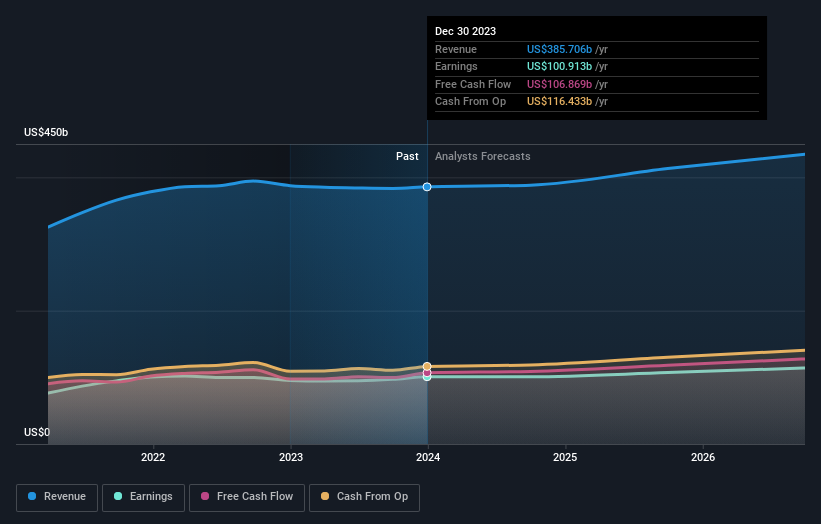Click the 2024 x-axis label
This screenshot has height=524, width=821.
click(428, 457)
